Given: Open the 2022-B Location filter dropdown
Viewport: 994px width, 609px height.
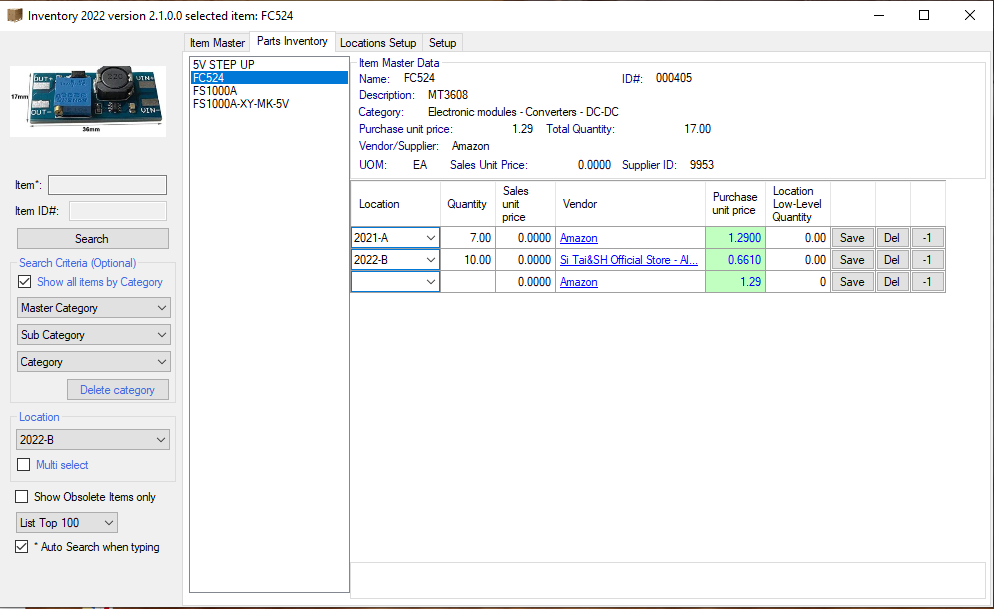Looking at the screenshot, I should [x=94, y=440].
